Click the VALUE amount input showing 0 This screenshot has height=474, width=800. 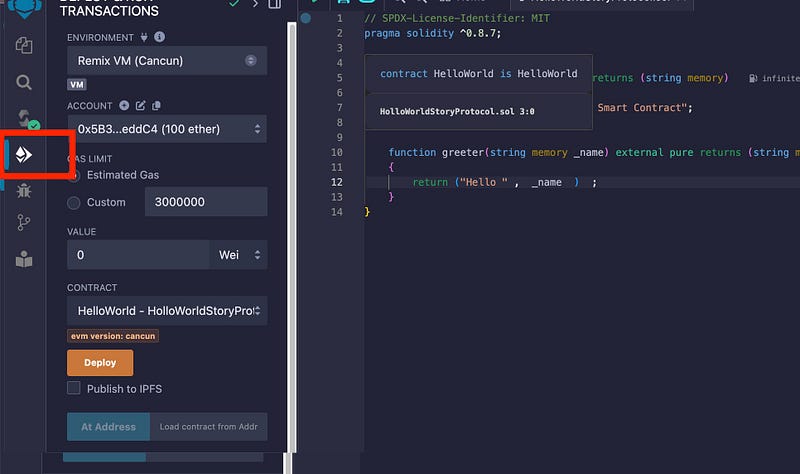pos(138,255)
